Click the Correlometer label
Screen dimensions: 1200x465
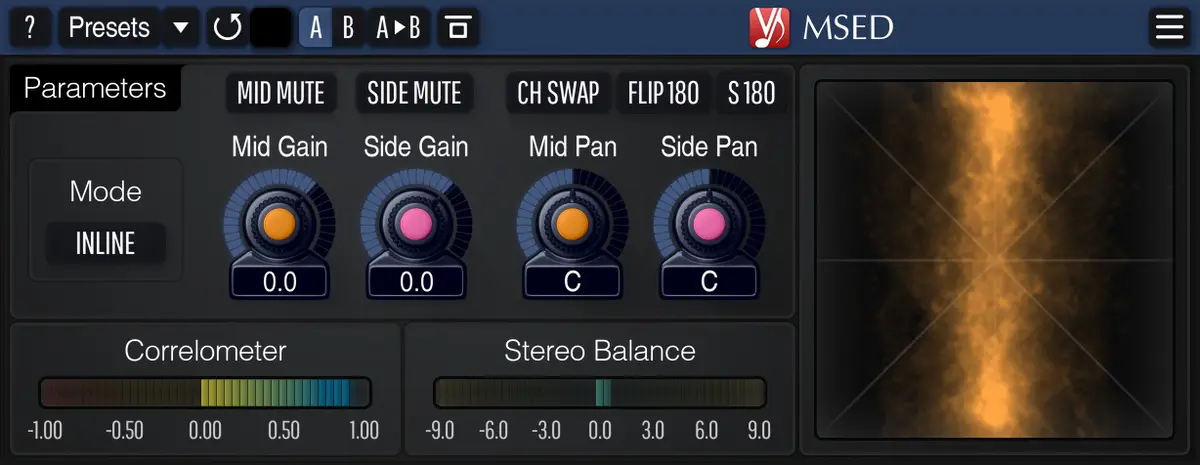pyautogui.click(x=205, y=351)
